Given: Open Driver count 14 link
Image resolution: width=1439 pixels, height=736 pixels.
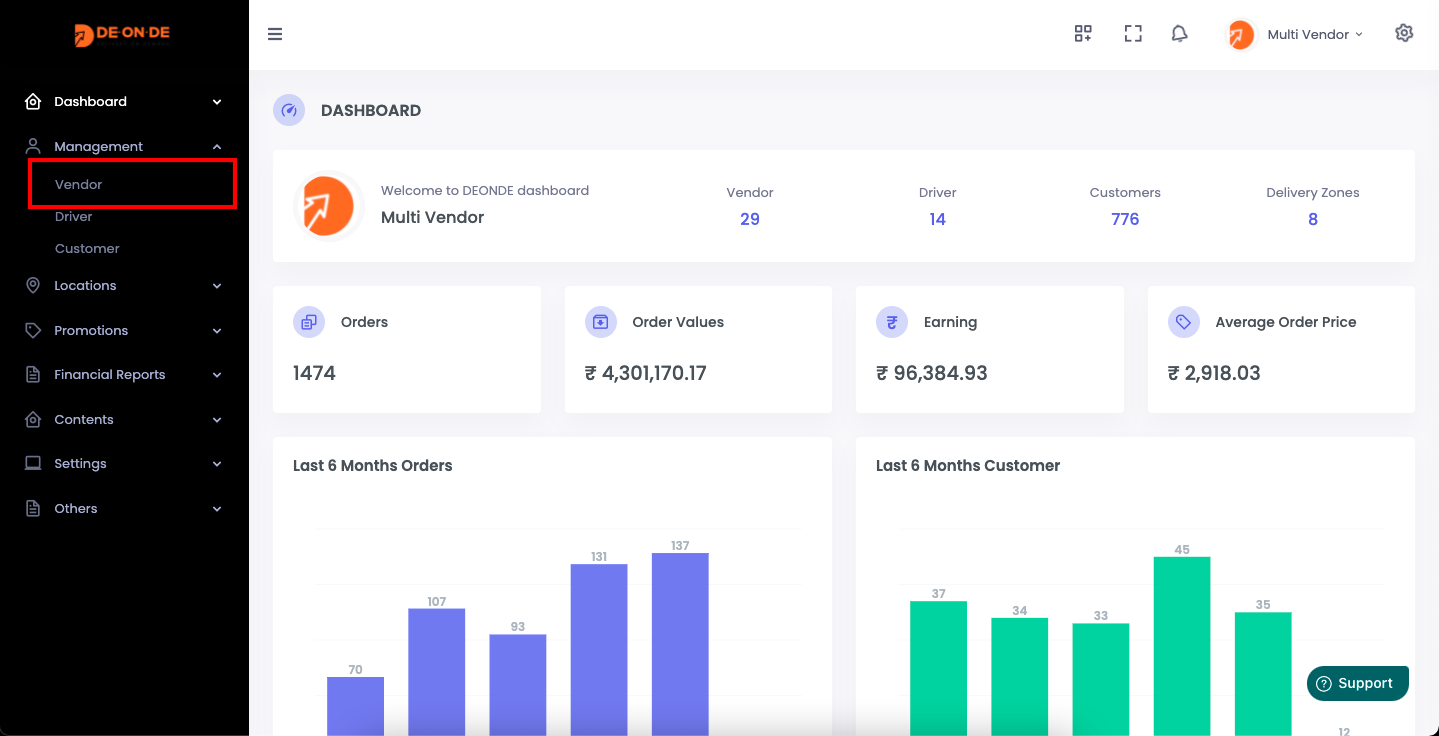Looking at the screenshot, I should (x=937, y=219).
